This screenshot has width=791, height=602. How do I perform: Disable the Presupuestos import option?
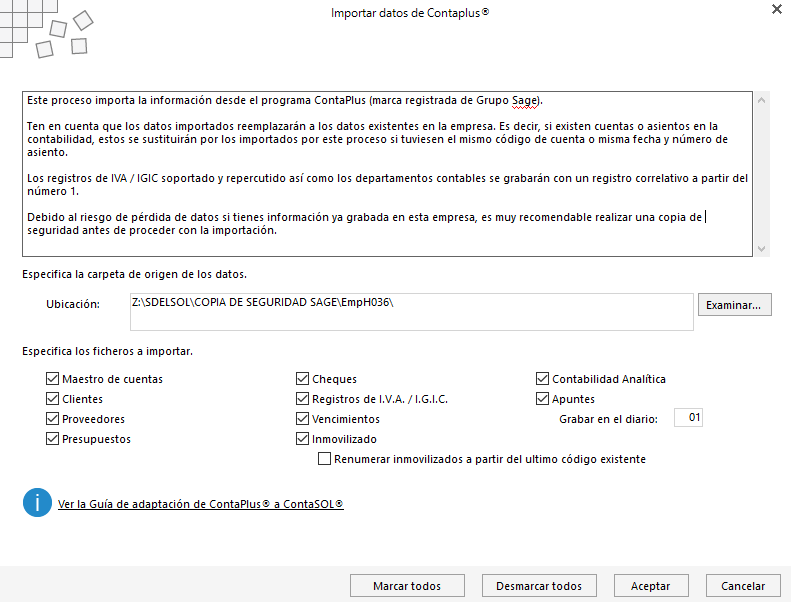coord(52,439)
